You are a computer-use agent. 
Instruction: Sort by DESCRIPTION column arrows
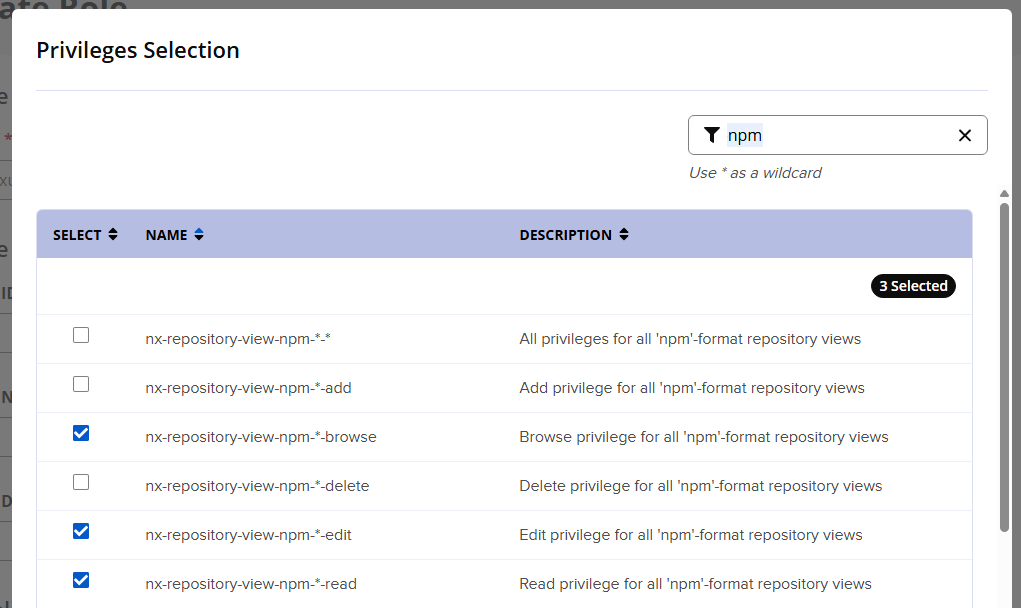click(x=624, y=234)
